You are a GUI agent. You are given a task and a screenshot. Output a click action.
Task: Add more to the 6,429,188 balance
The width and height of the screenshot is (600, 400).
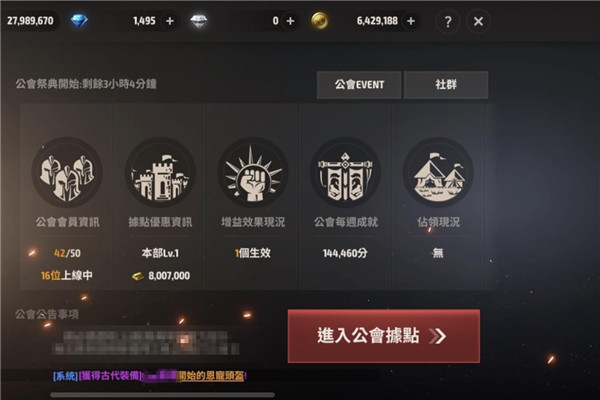coord(411,21)
